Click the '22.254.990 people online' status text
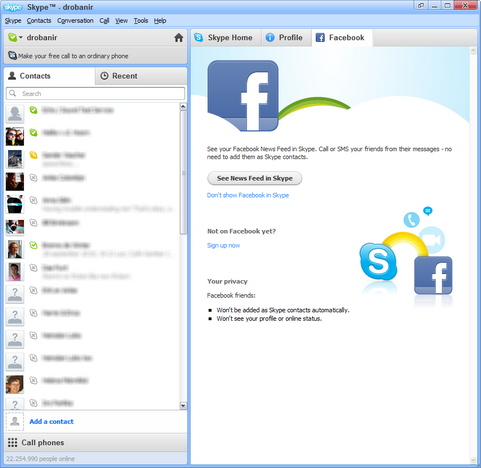Screen dimensions: 481x468 pyautogui.click(x=40, y=459)
